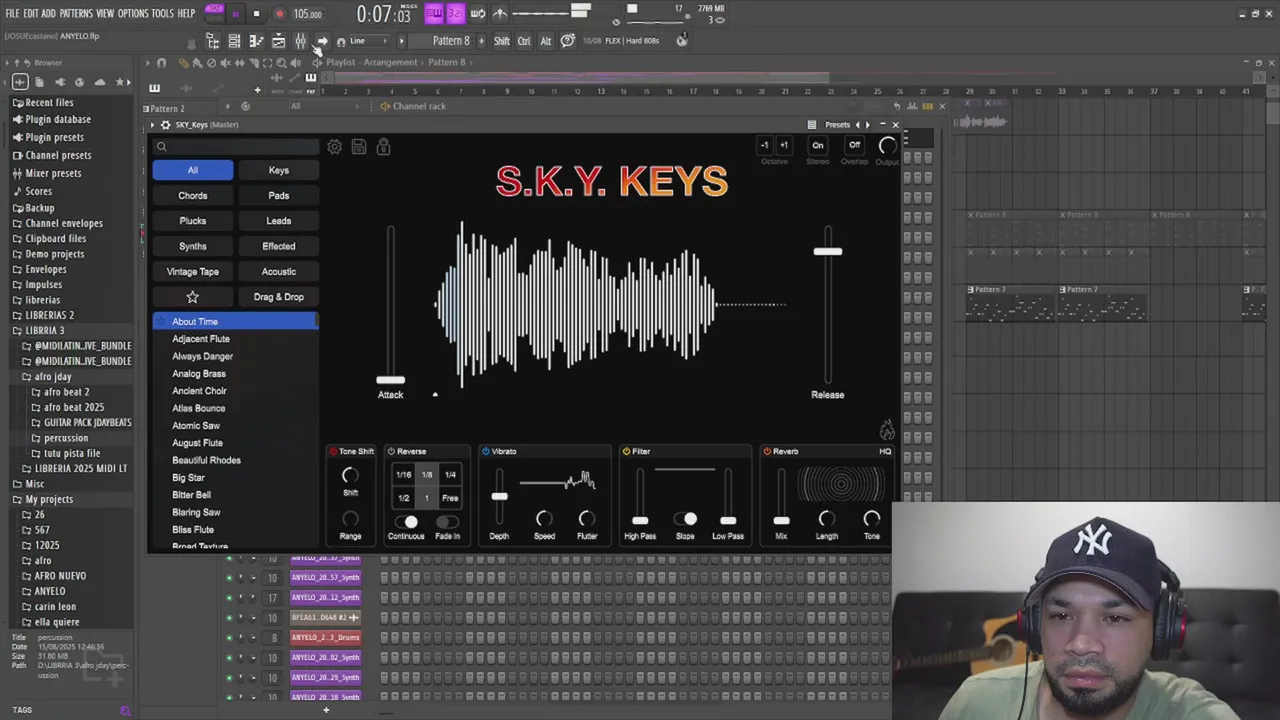This screenshot has height=720, width=1280.
Task: Lower the octave with the -1 button
Action: [765, 145]
